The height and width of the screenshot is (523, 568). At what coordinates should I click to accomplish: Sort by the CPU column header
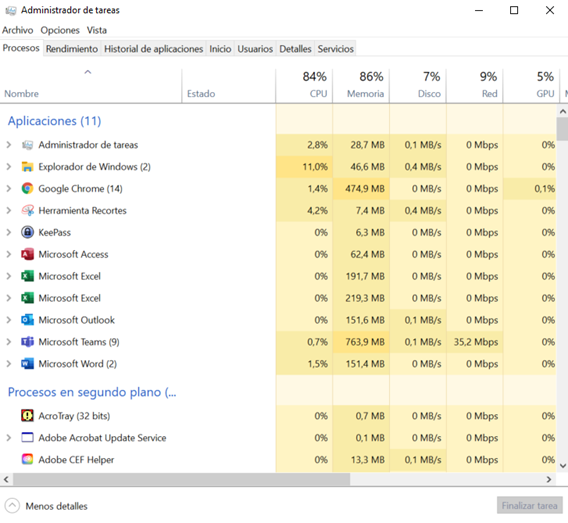(304, 86)
